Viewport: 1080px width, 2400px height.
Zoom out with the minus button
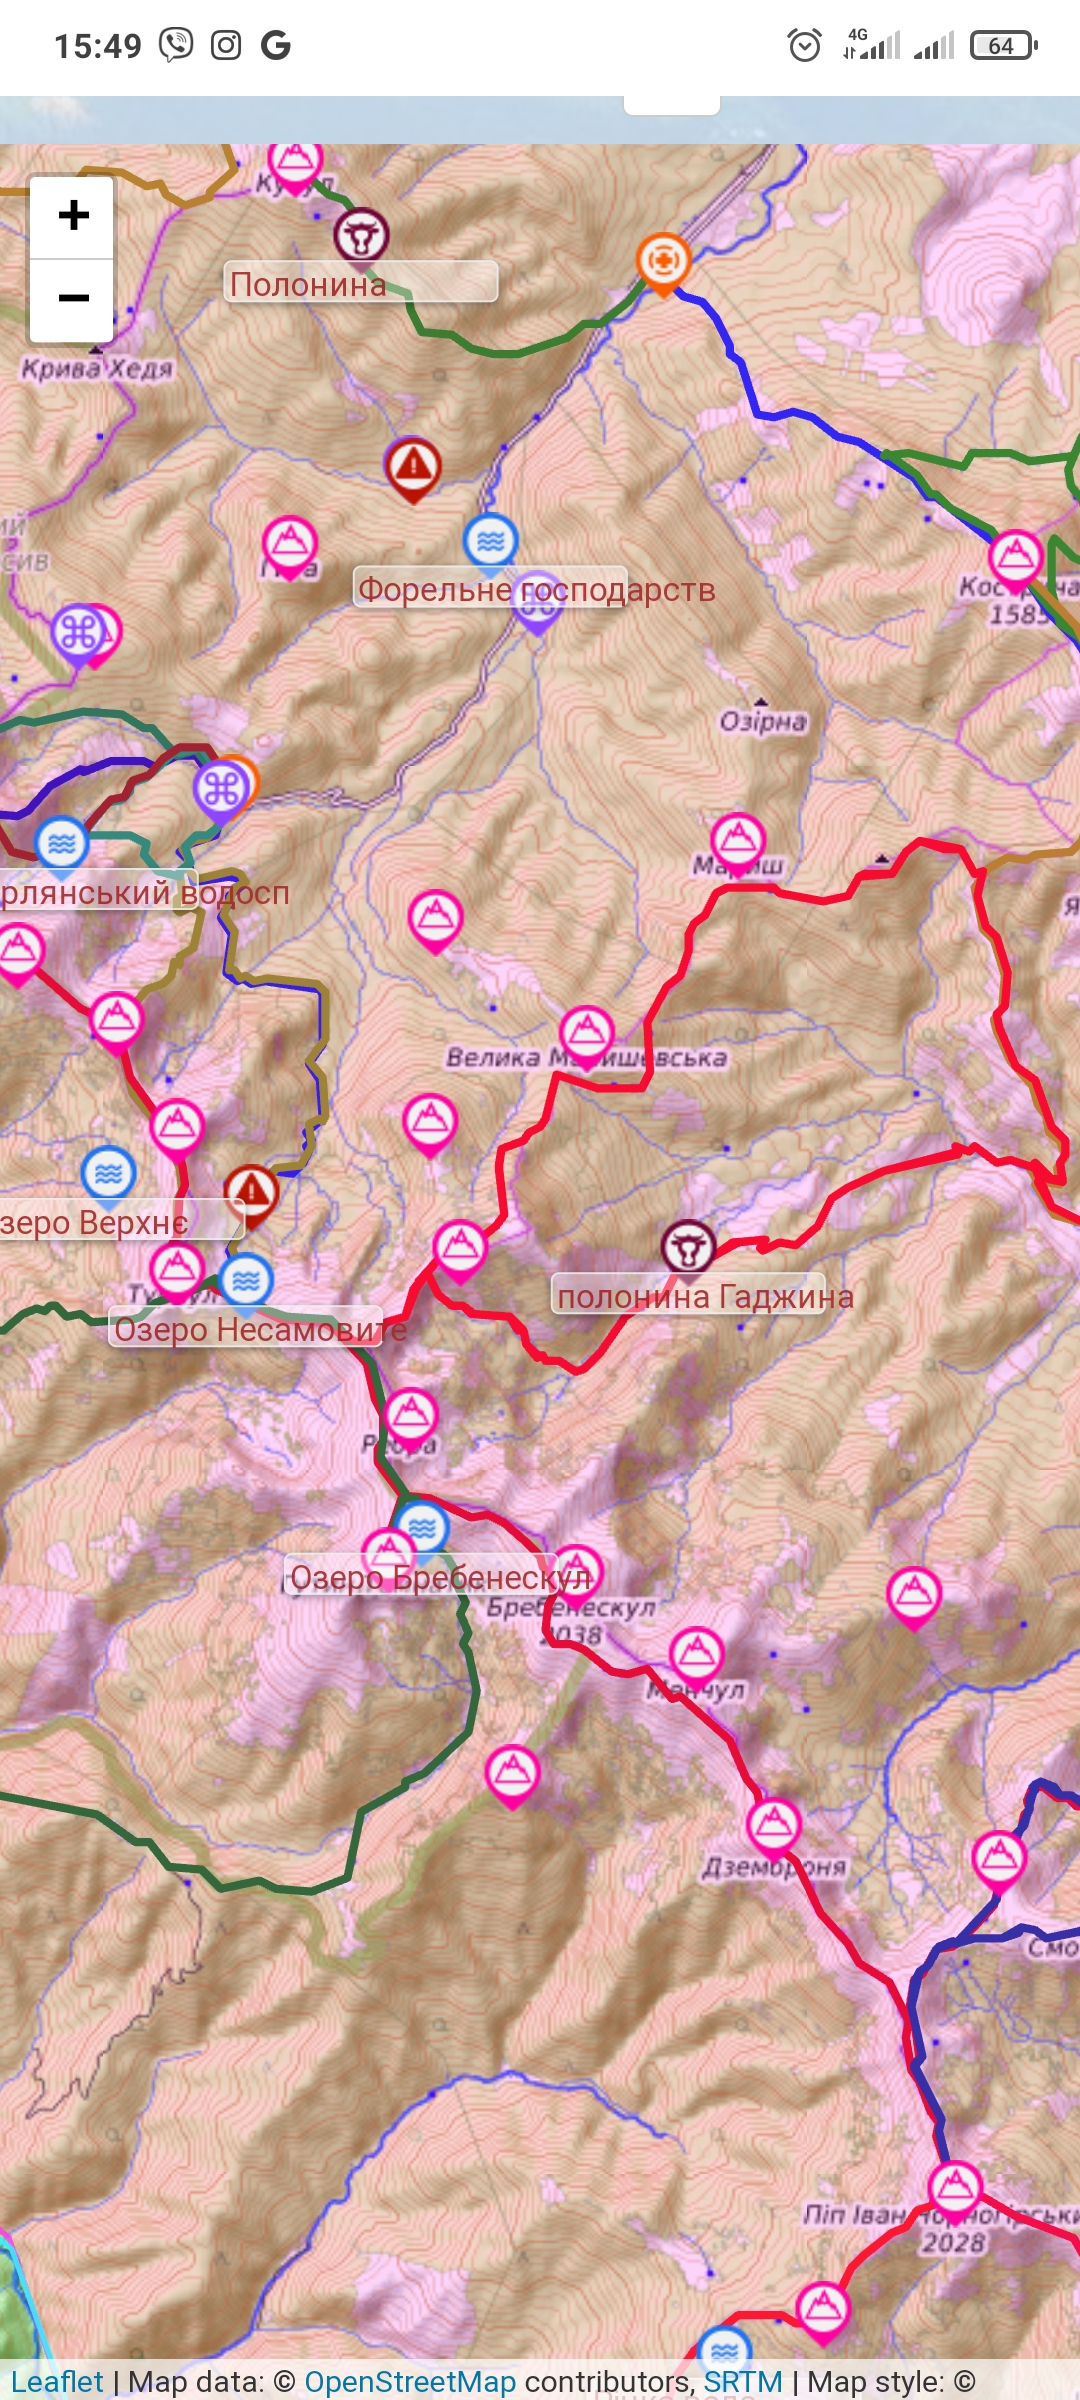(x=72, y=300)
